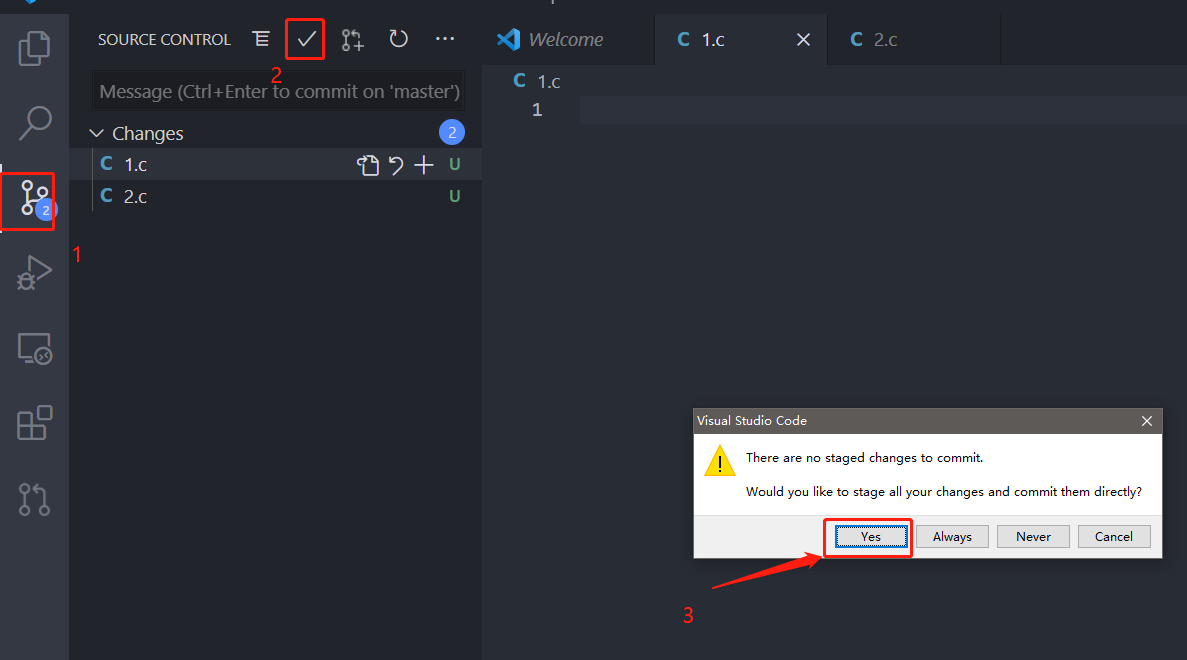Open the Remote Explorer view
The image size is (1187, 660).
[x=34, y=348]
